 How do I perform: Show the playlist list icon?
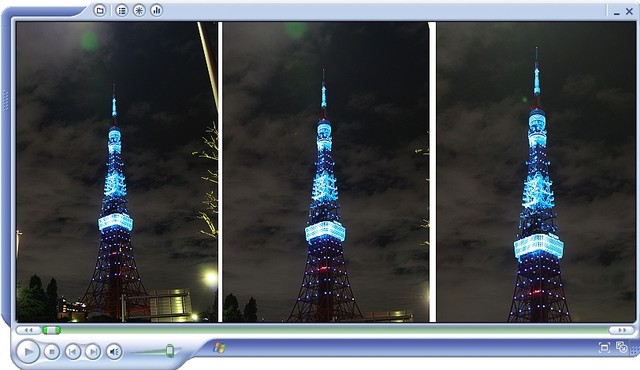coord(122,11)
